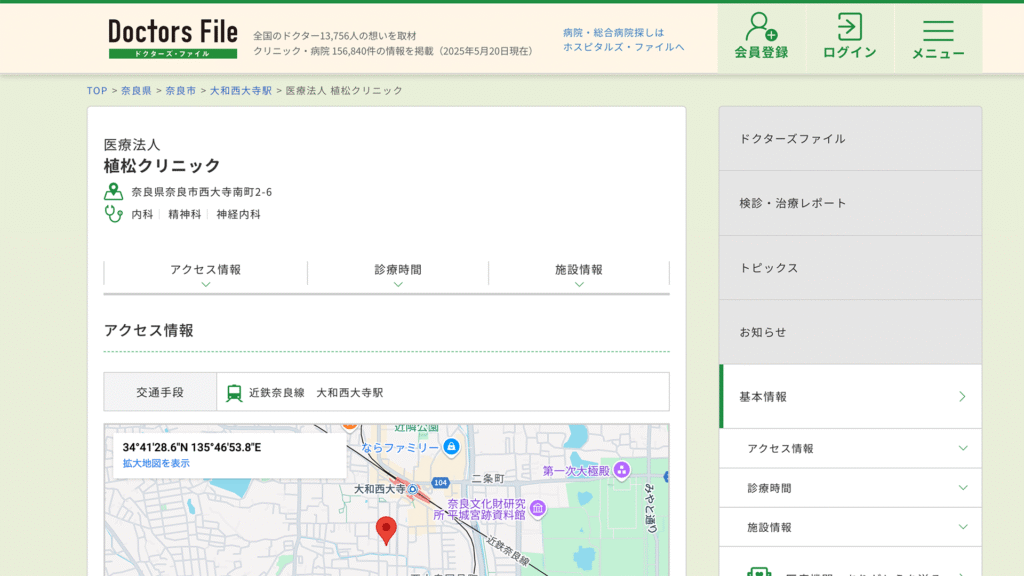Open 検診・治療レポート in the sidebar
The width and height of the screenshot is (1024, 576).
(x=850, y=203)
